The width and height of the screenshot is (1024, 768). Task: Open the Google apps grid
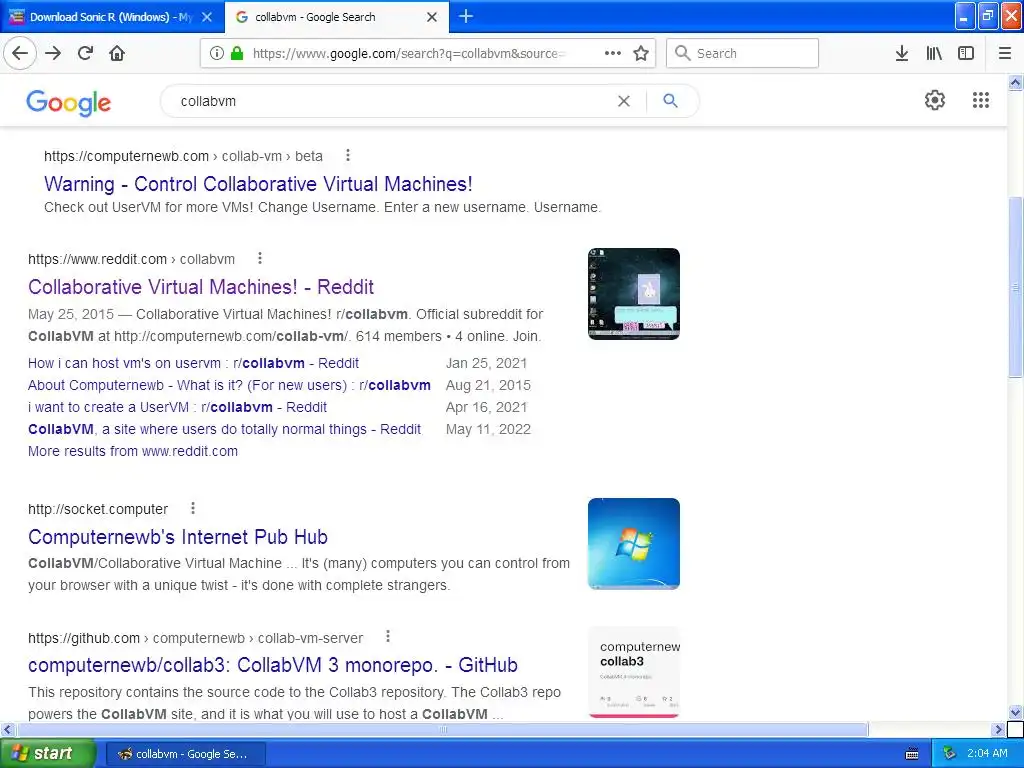coord(980,100)
